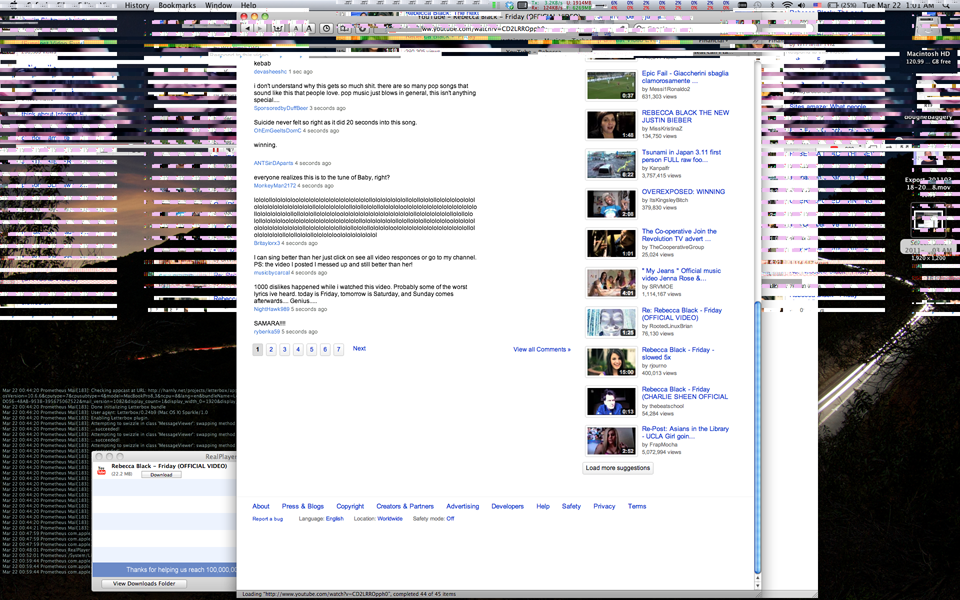Open REBECCA BLACK THE NEW JUSTIN BIEBER link
960x600 pixels.
[x=685, y=116]
